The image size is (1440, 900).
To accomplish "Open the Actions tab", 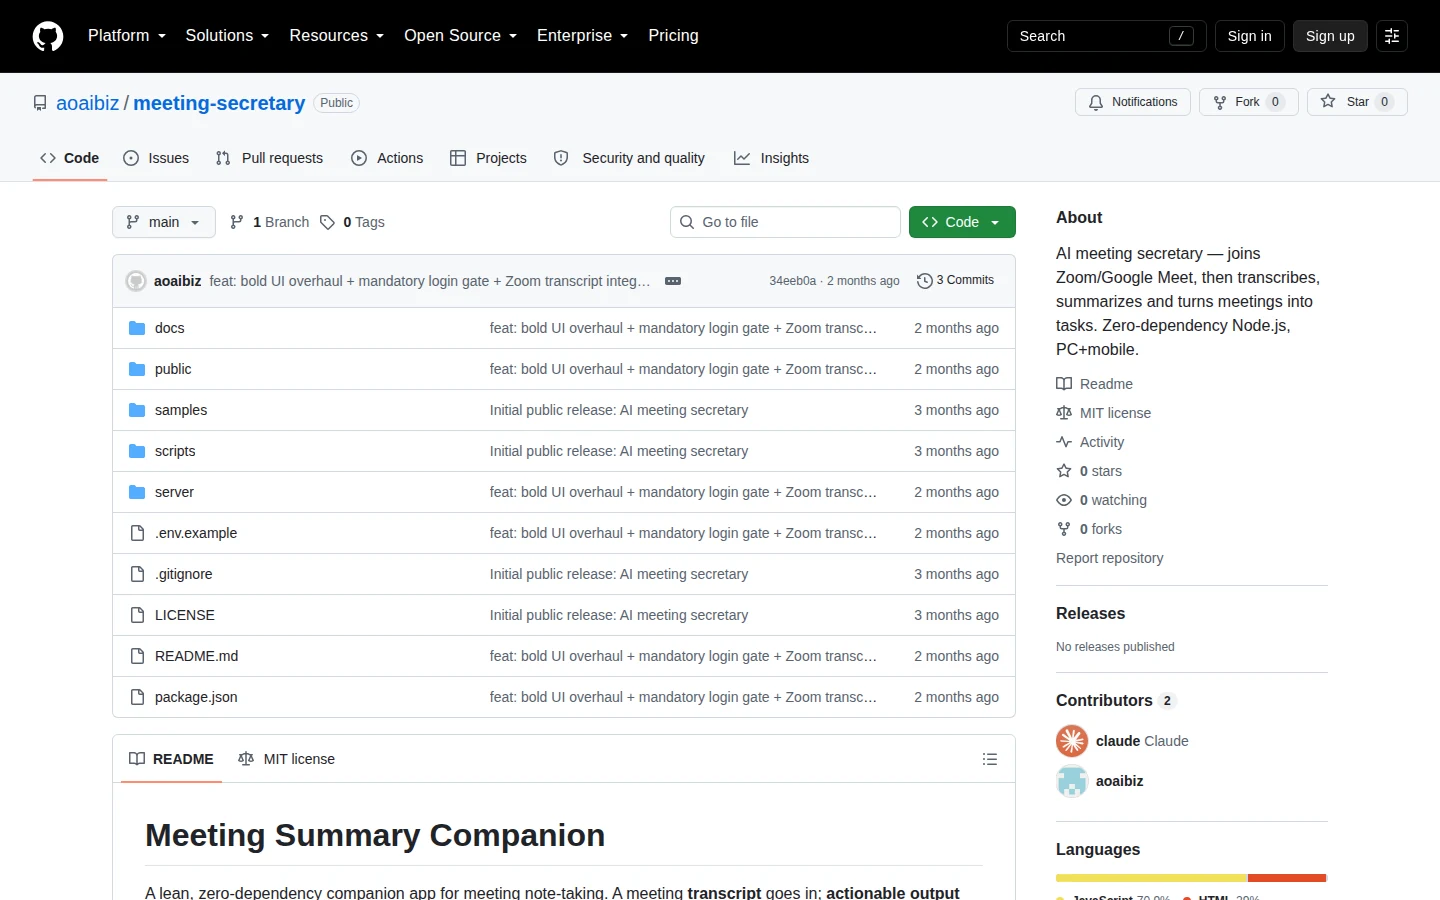I will [387, 158].
